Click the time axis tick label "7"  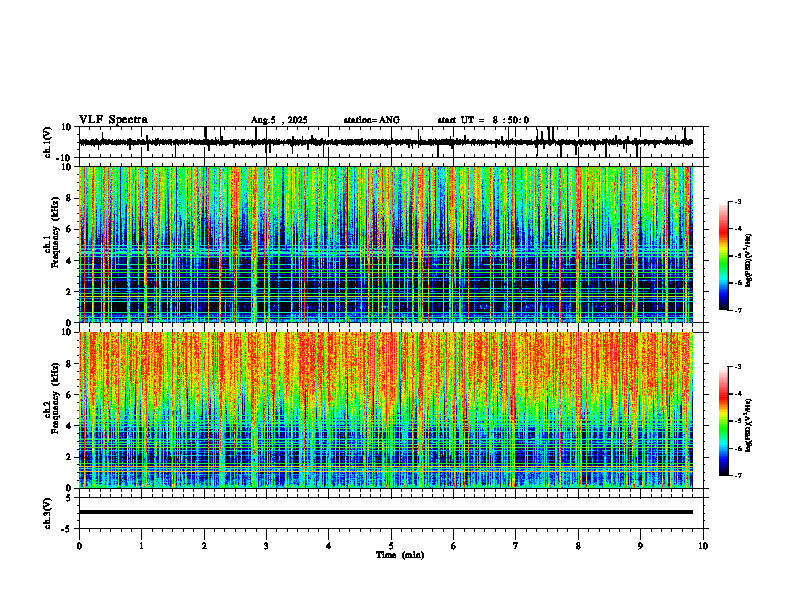(516, 546)
